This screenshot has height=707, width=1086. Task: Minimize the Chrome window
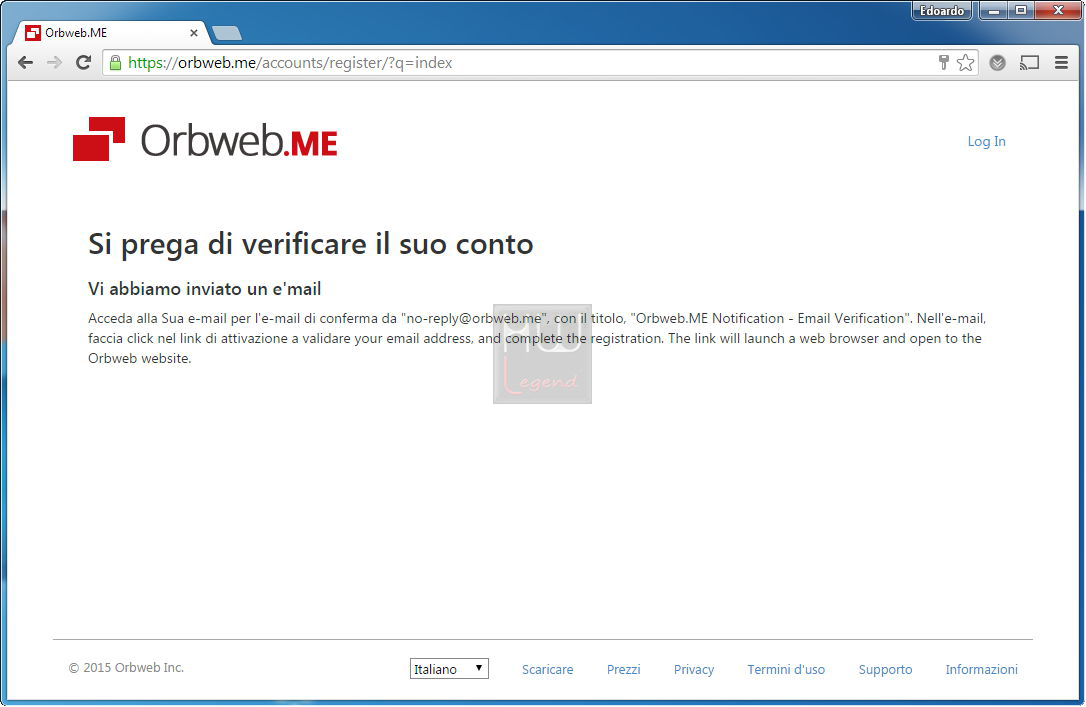(993, 10)
